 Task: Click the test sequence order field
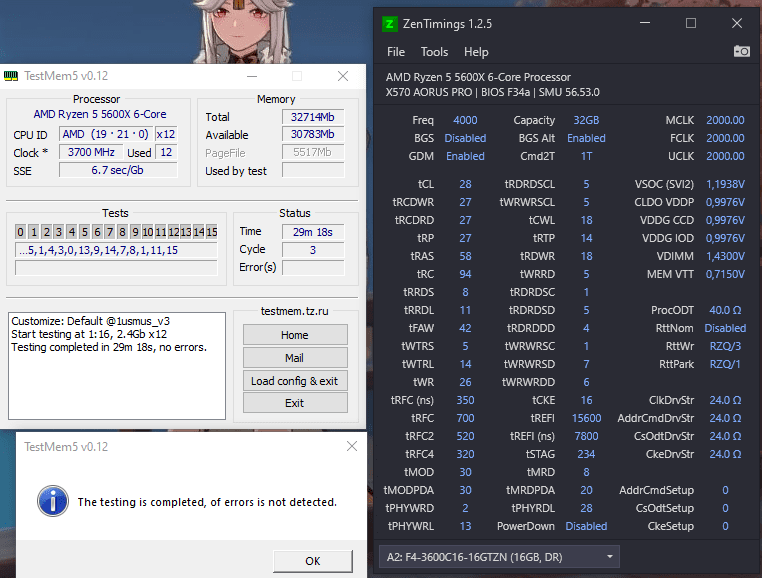116,250
